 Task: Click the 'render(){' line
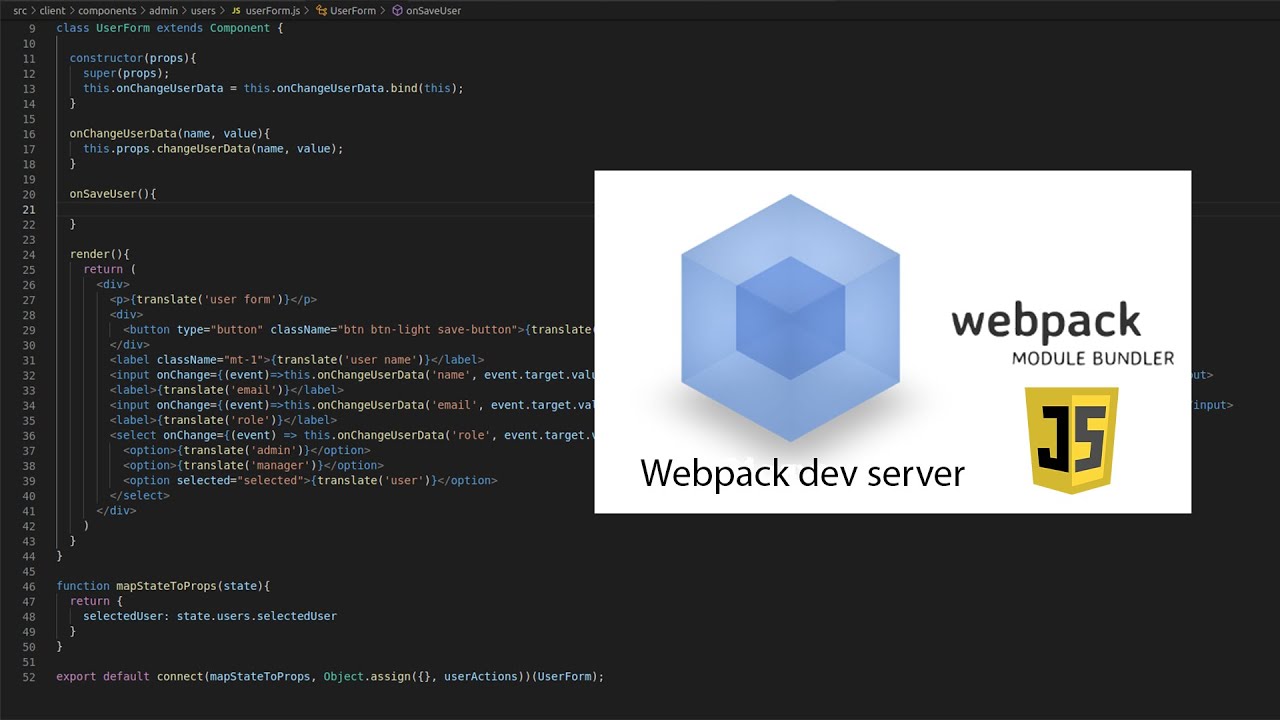[x=100, y=254]
